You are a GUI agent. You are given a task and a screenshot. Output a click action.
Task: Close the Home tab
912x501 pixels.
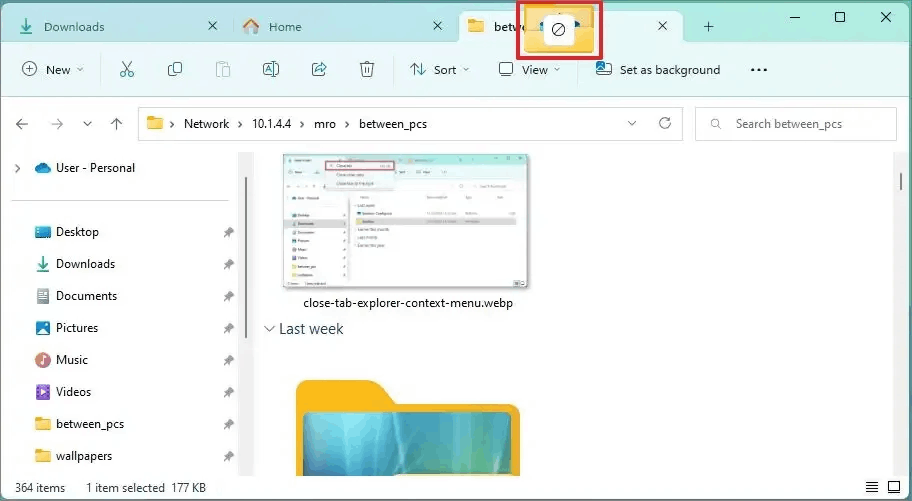pyautogui.click(x=438, y=26)
